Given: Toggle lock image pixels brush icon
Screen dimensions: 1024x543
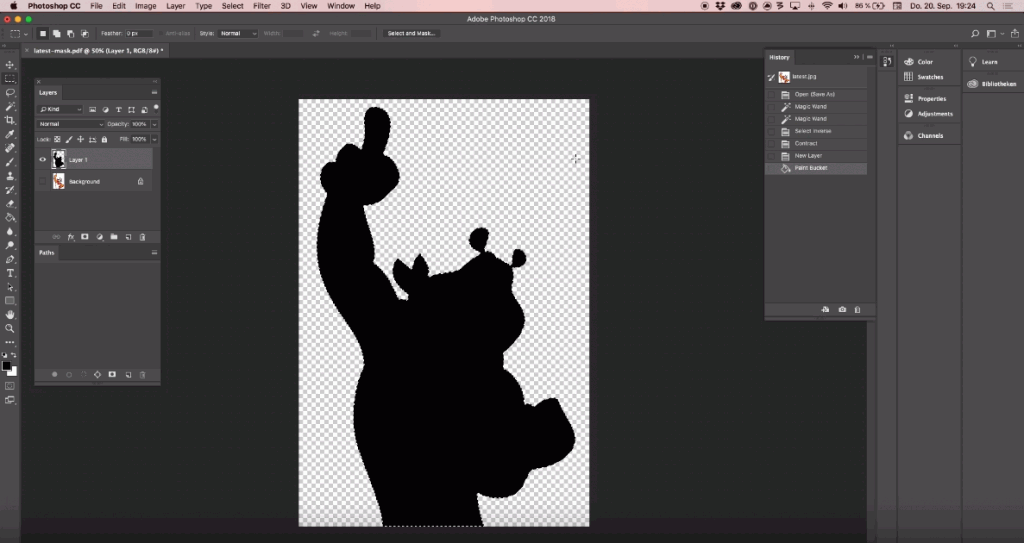Looking at the screenshot, I should pos(69,139).
